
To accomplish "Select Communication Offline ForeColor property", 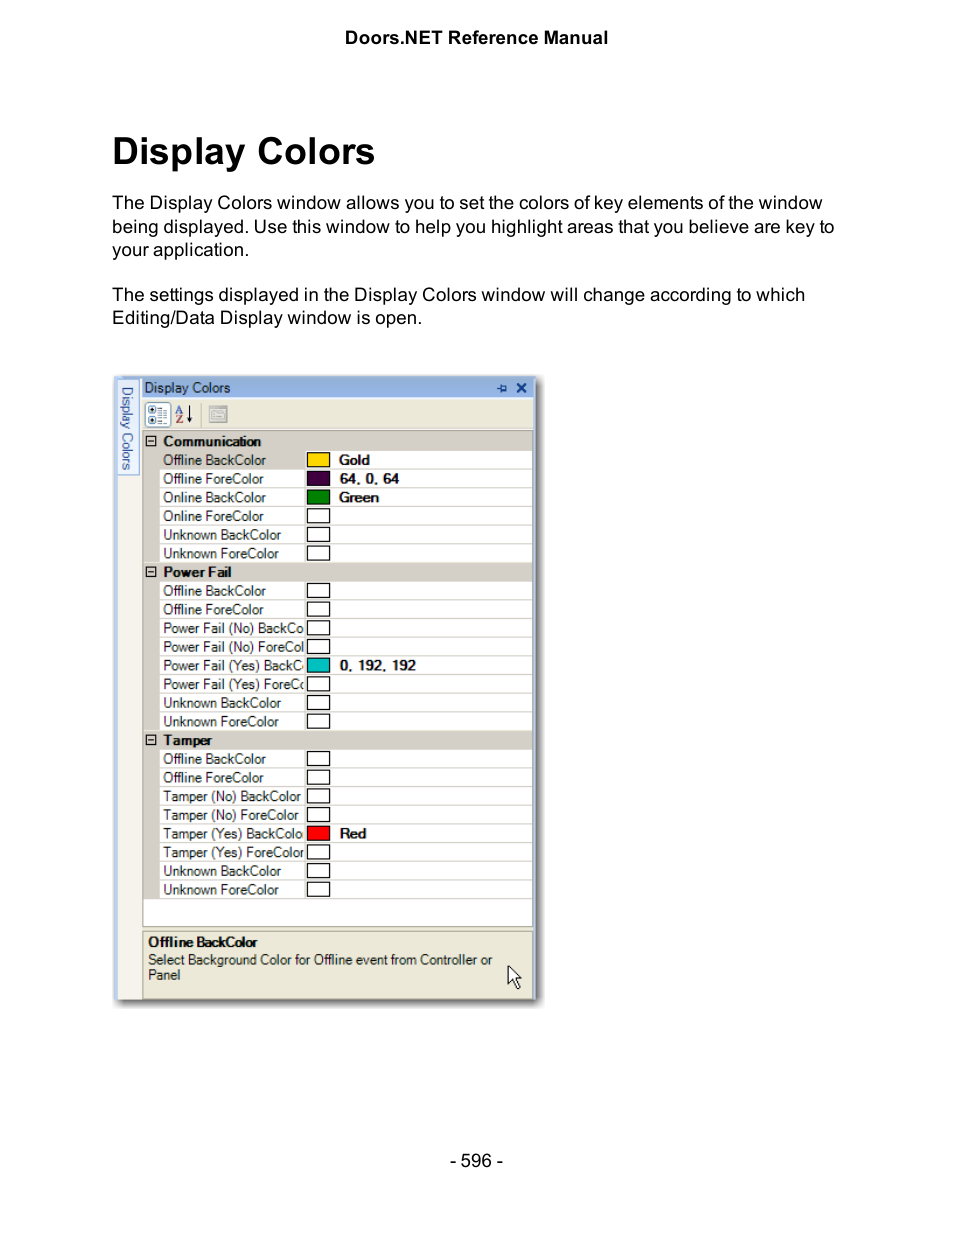I will (231, 479).
